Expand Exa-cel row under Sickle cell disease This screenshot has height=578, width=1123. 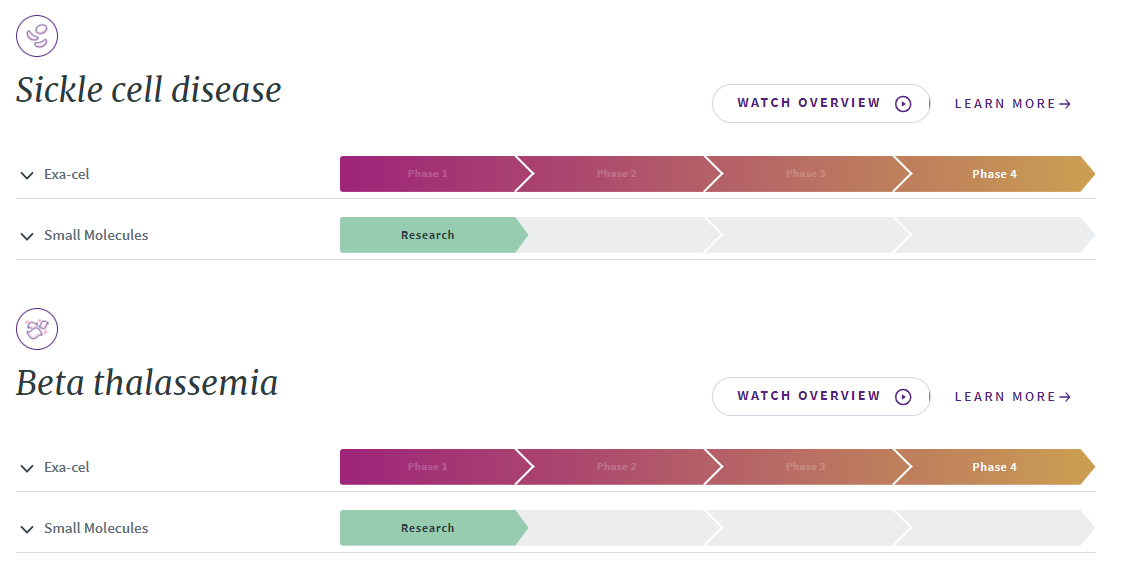[556, 174]
